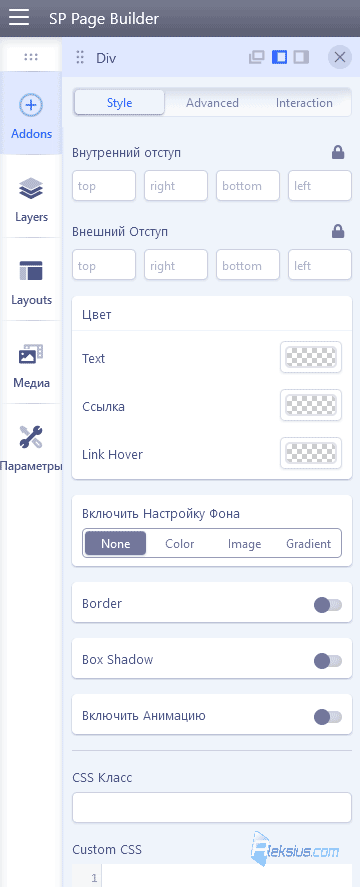The image size is (360, 887).
Task: Open the Параметры tools icon
Action: click(31, 437)
